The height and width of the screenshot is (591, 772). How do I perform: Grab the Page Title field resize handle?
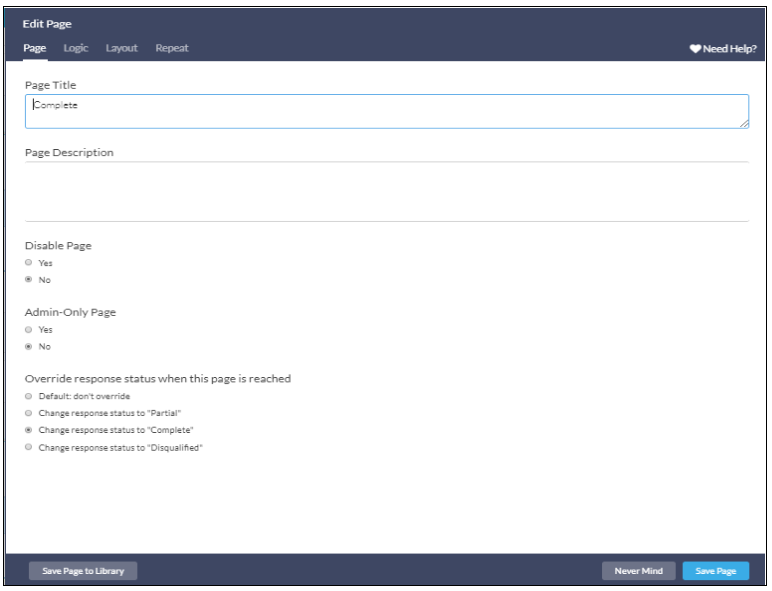[744, 124]
